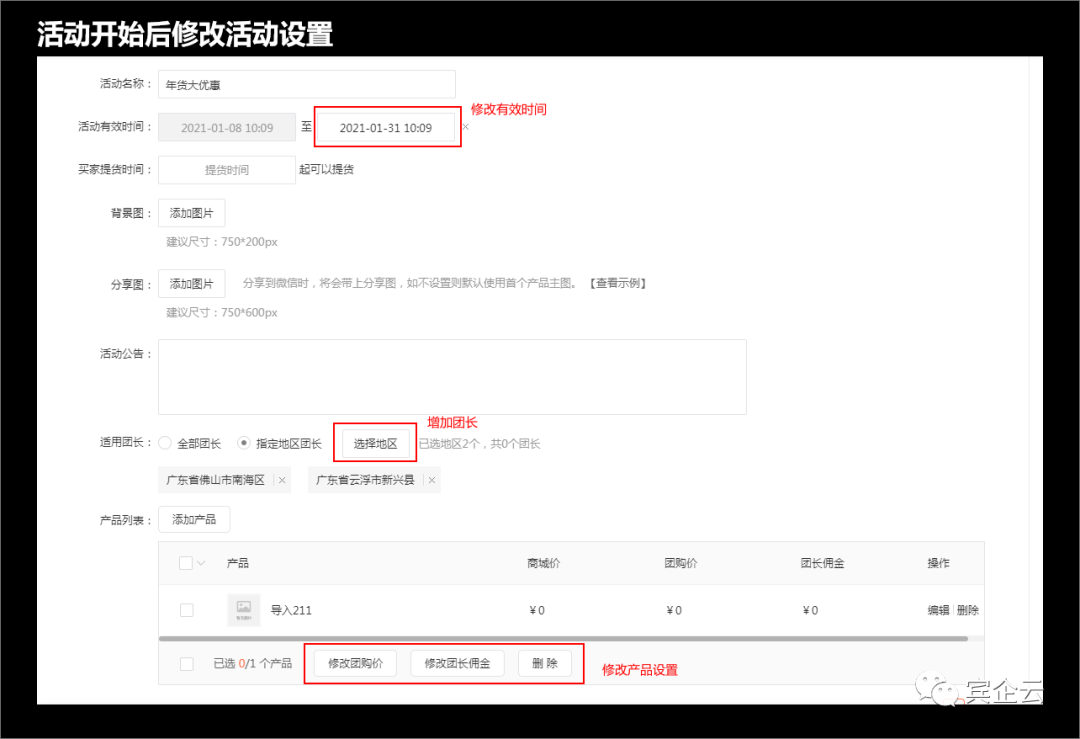Viewport: 1080px width, 739px height.
Task: Click the 选择地区 button
Action: pos(375,443)
